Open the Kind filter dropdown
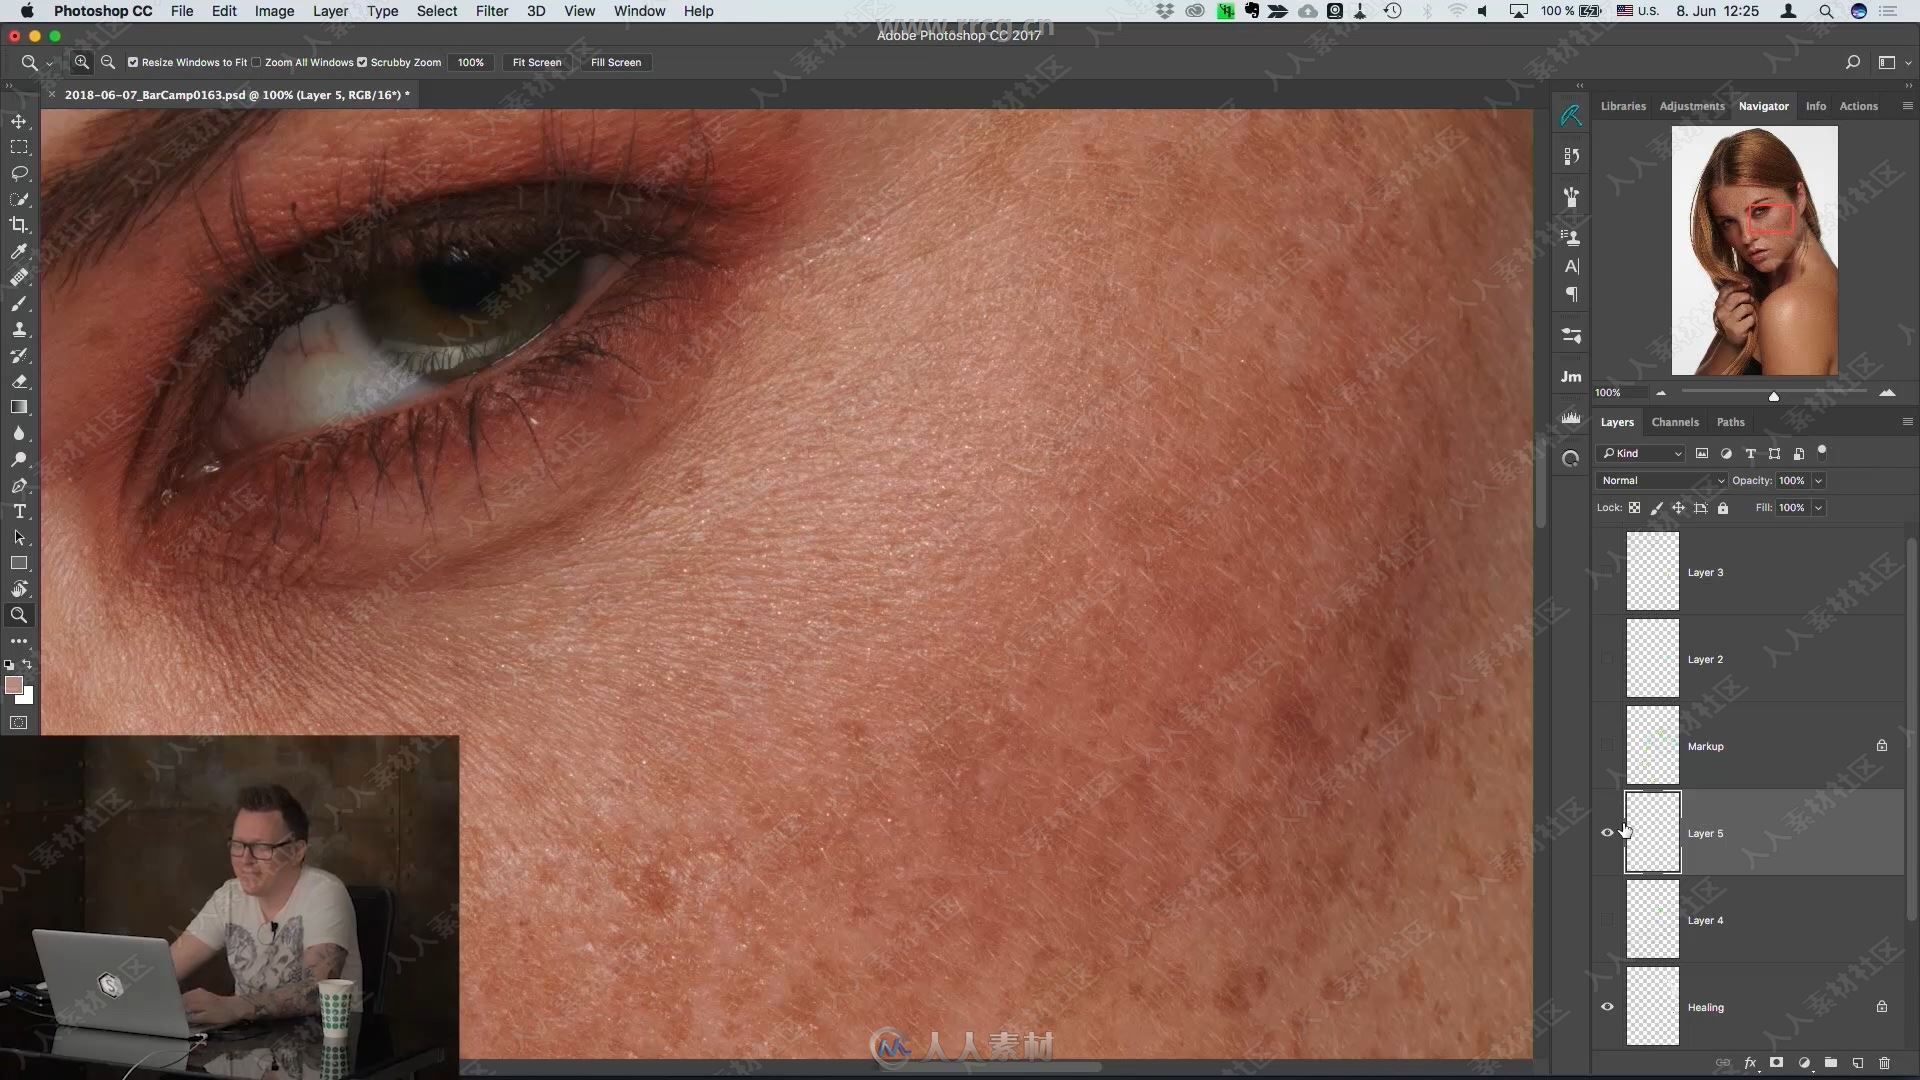This screenshot has height=1080, width=1920. [x=1641, y=454]
